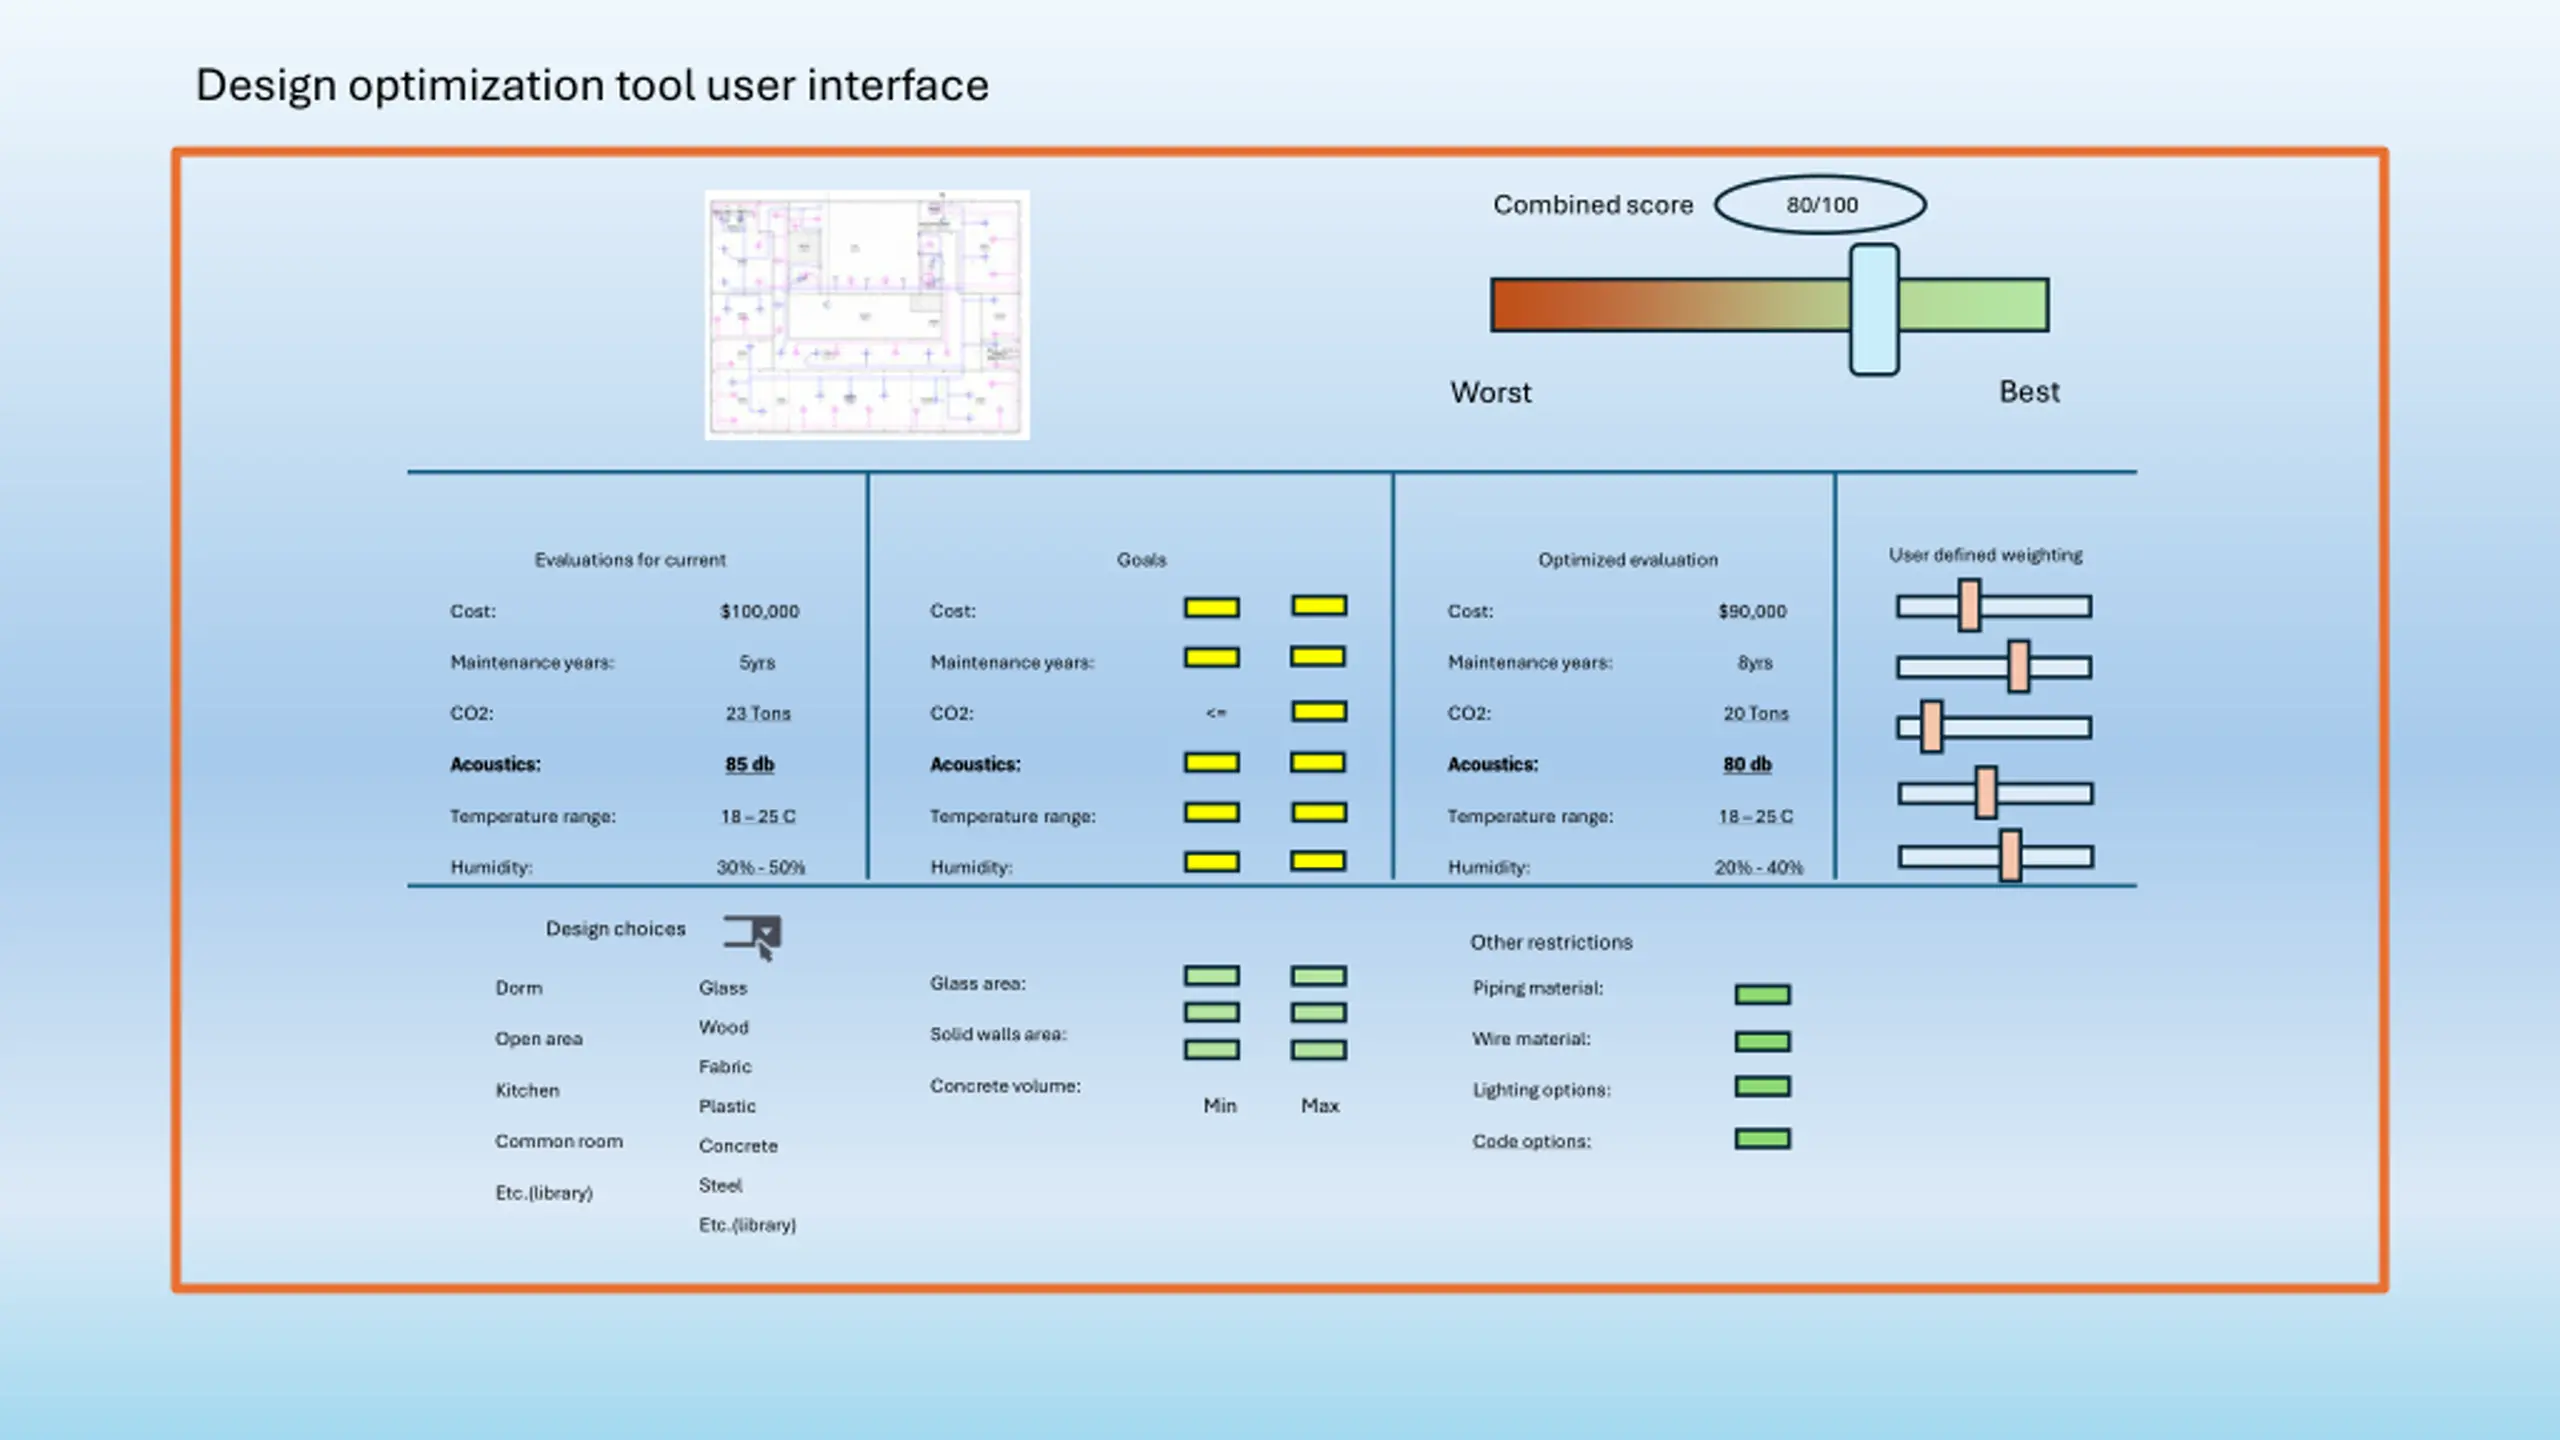Select Etc.(library) below Common room
This screenshot has height=1440, width=2560.
[544, 1193]
